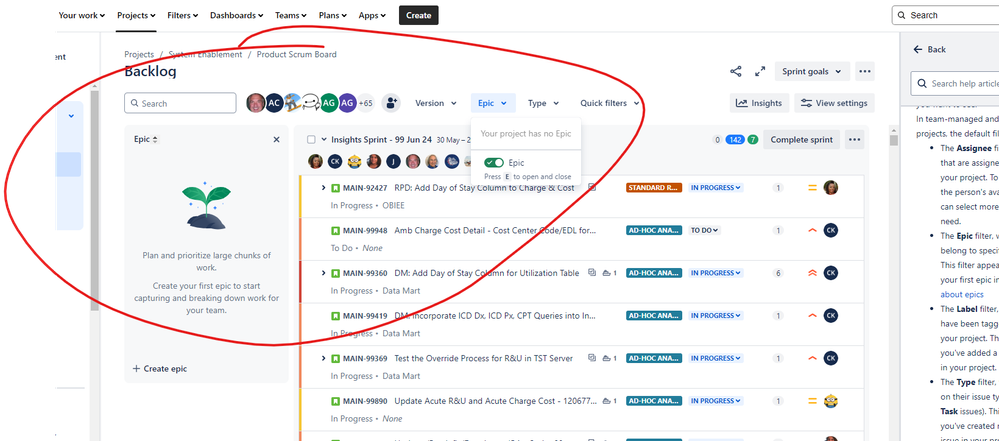Viewport: 999px width, 441px height.
Task: Open the Plans menu
Action: pyautogui.click(x=333, y=15)
